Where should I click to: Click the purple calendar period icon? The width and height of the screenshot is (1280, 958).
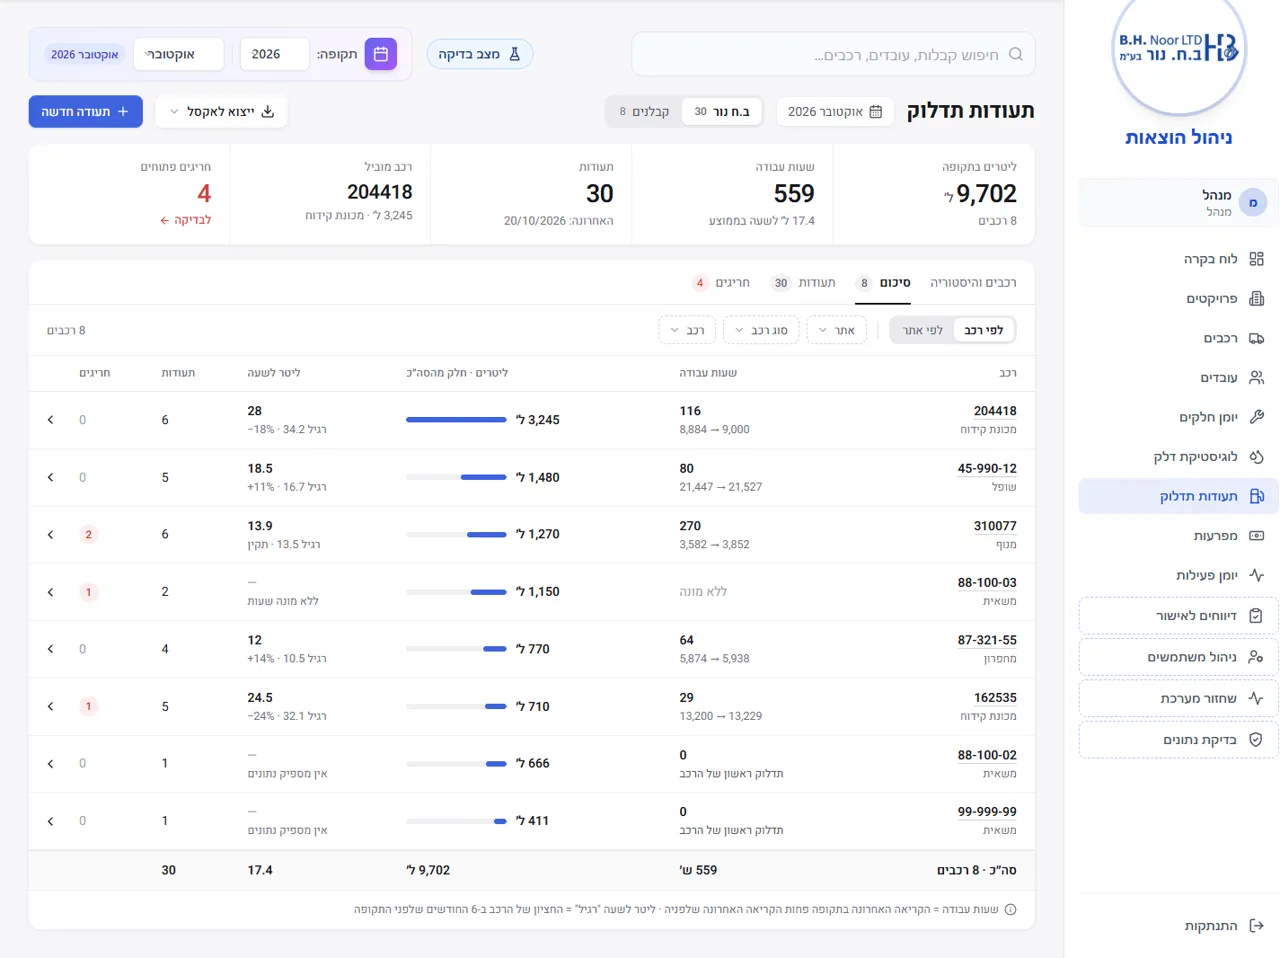click(381, 54)
